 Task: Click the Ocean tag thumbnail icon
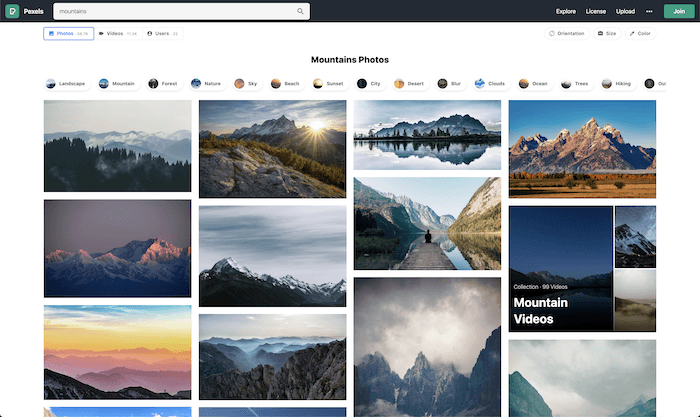(524, 83)
